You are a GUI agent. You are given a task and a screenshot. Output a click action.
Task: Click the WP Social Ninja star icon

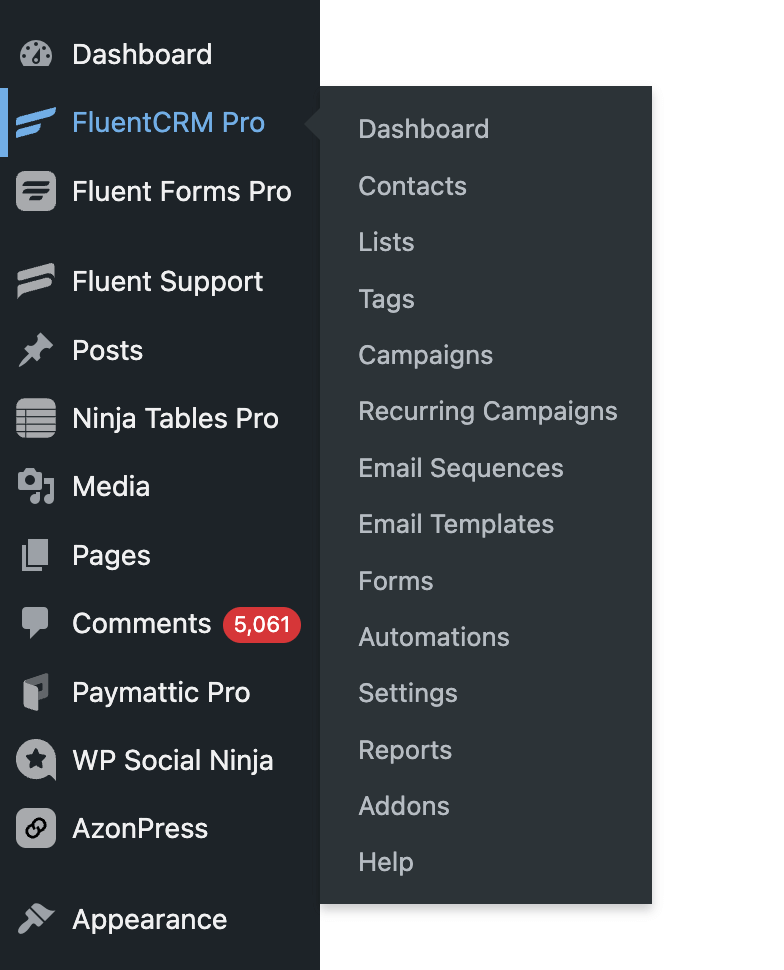click(35, 760)
